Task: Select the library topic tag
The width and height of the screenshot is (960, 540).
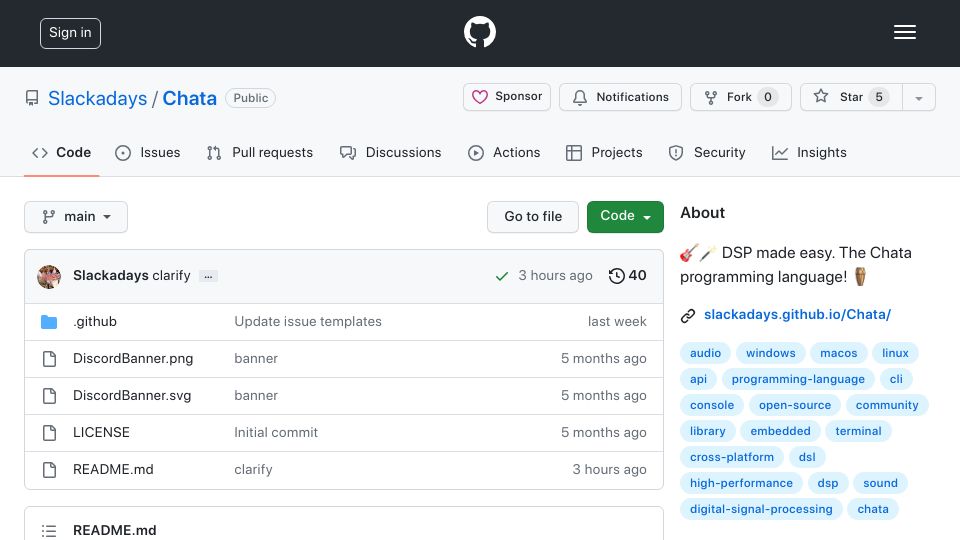Action: [x=707, y=431]
